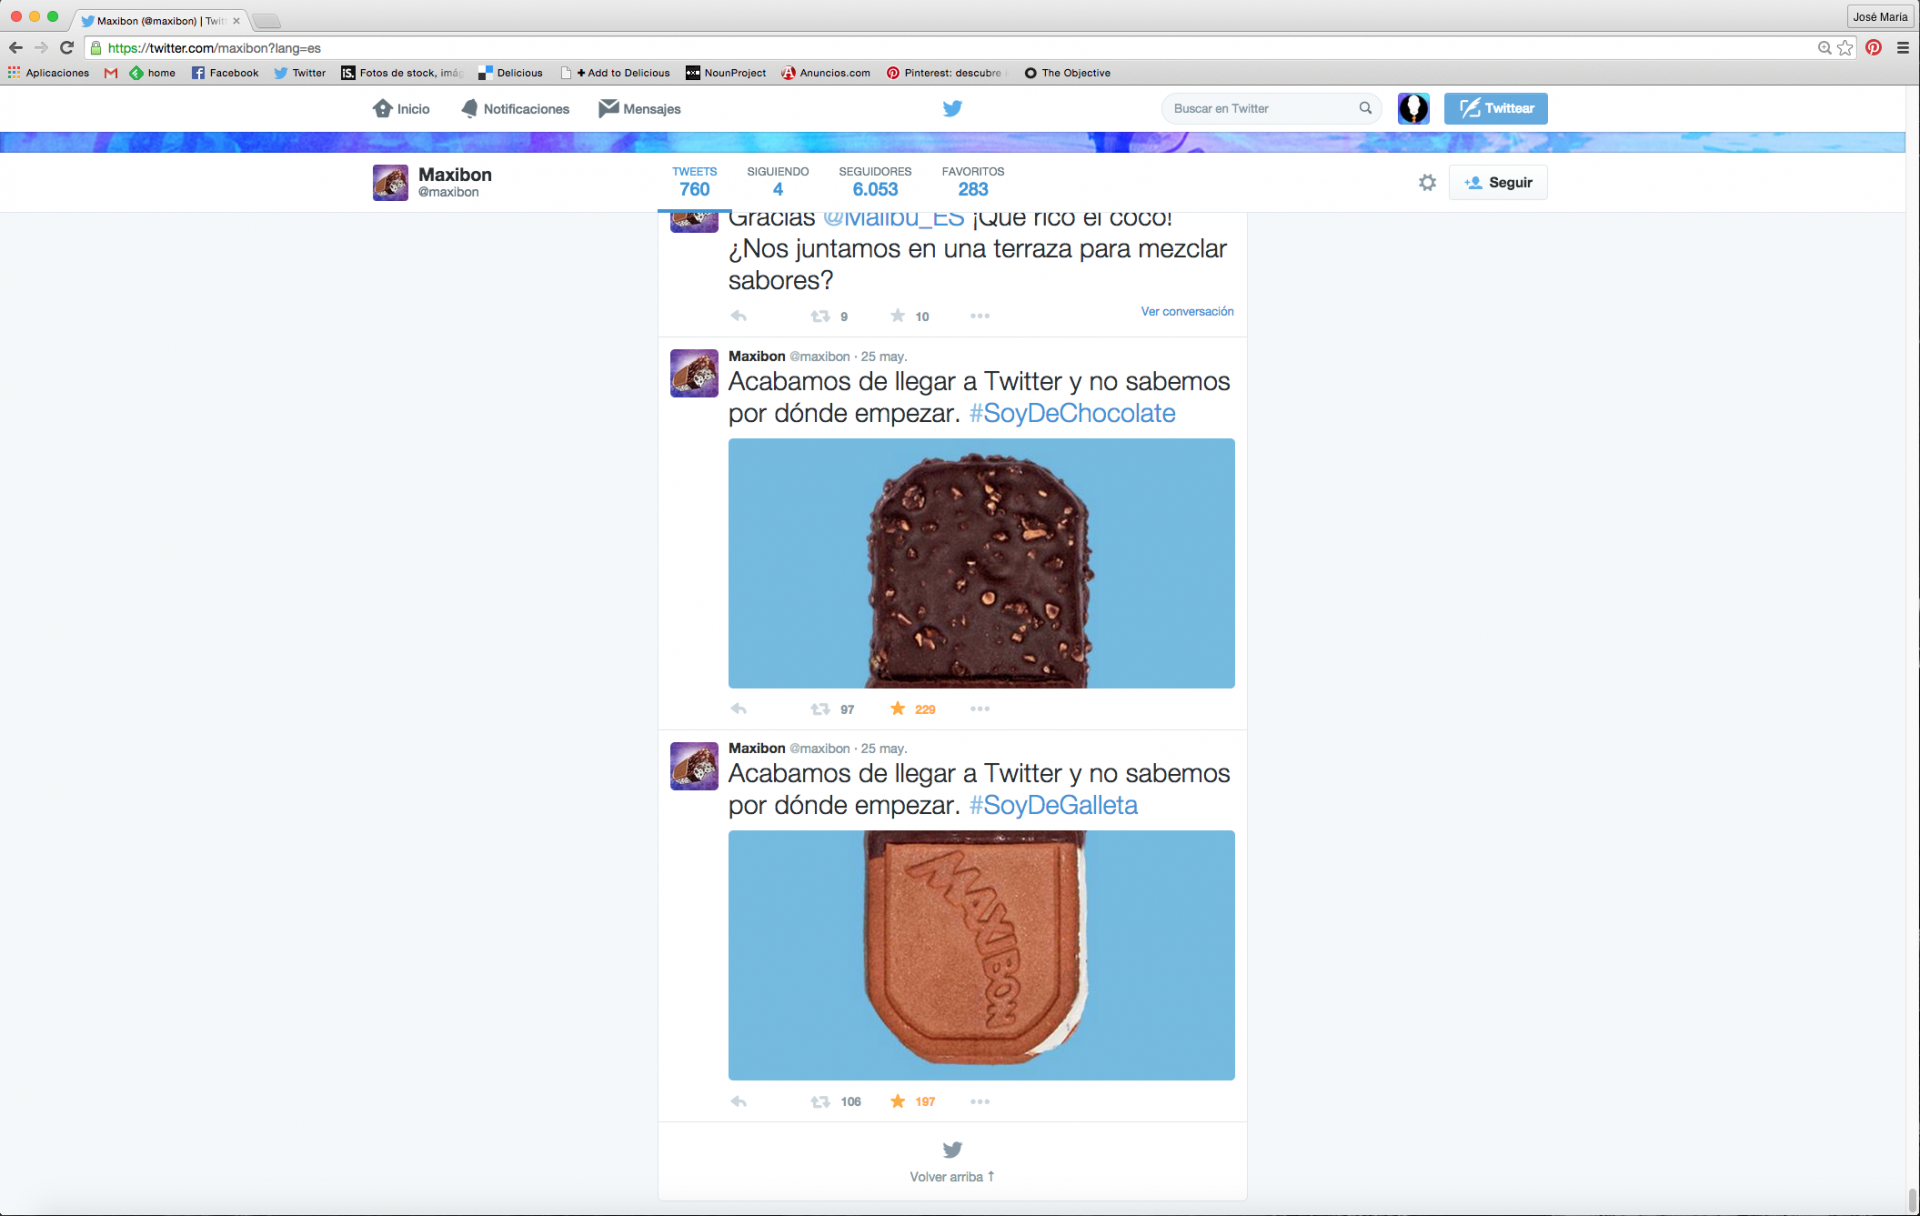Click the settings gear icon on Maxibon profile
Viewport: 1920px width, 1216px height.
(1426, 182)
